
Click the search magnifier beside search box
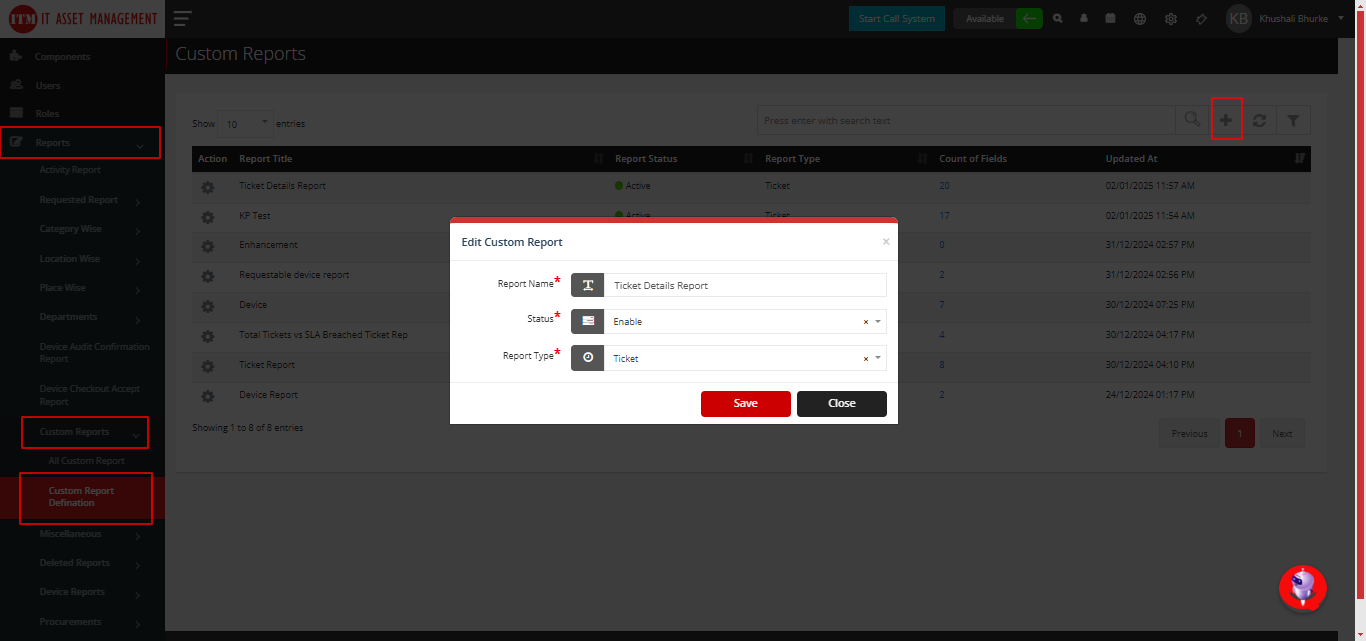pos(1192,120)
